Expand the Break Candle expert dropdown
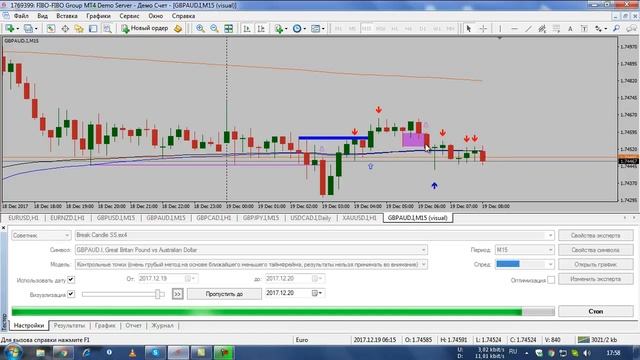Viewport: 640px width, 360px height. coord(550,236)
